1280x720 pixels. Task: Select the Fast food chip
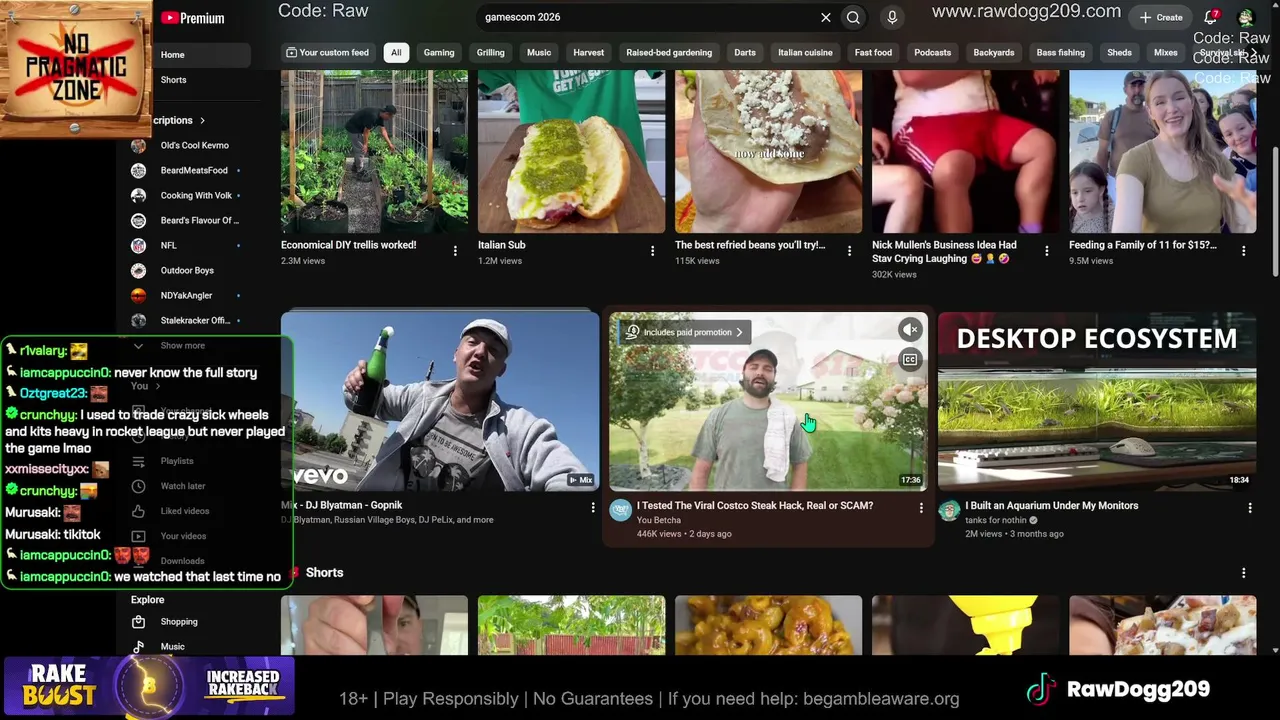tap(873, 53)
